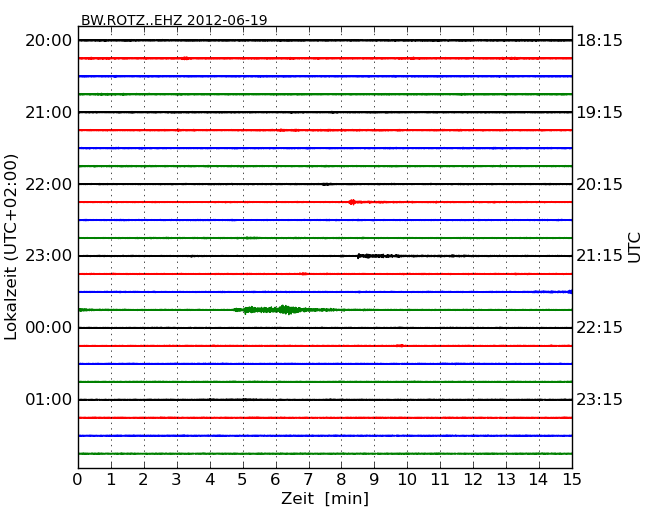Image resolution: width=650 pixels, height=520 pixels.
Task: Click x-axis tick label 15
Action: (x=572, y=479)
